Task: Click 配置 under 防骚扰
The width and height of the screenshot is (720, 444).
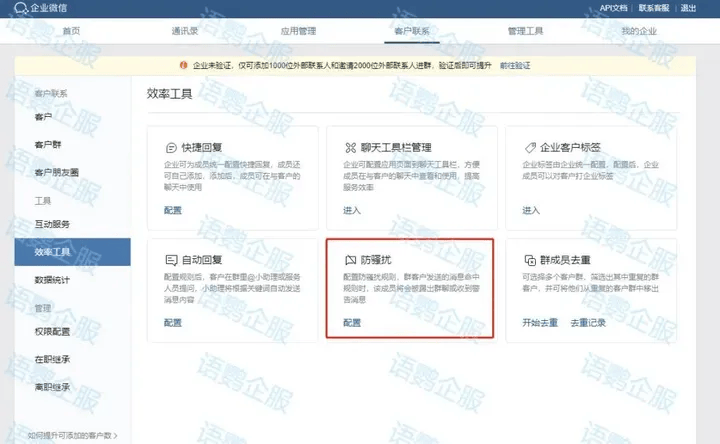Action: 351,323
